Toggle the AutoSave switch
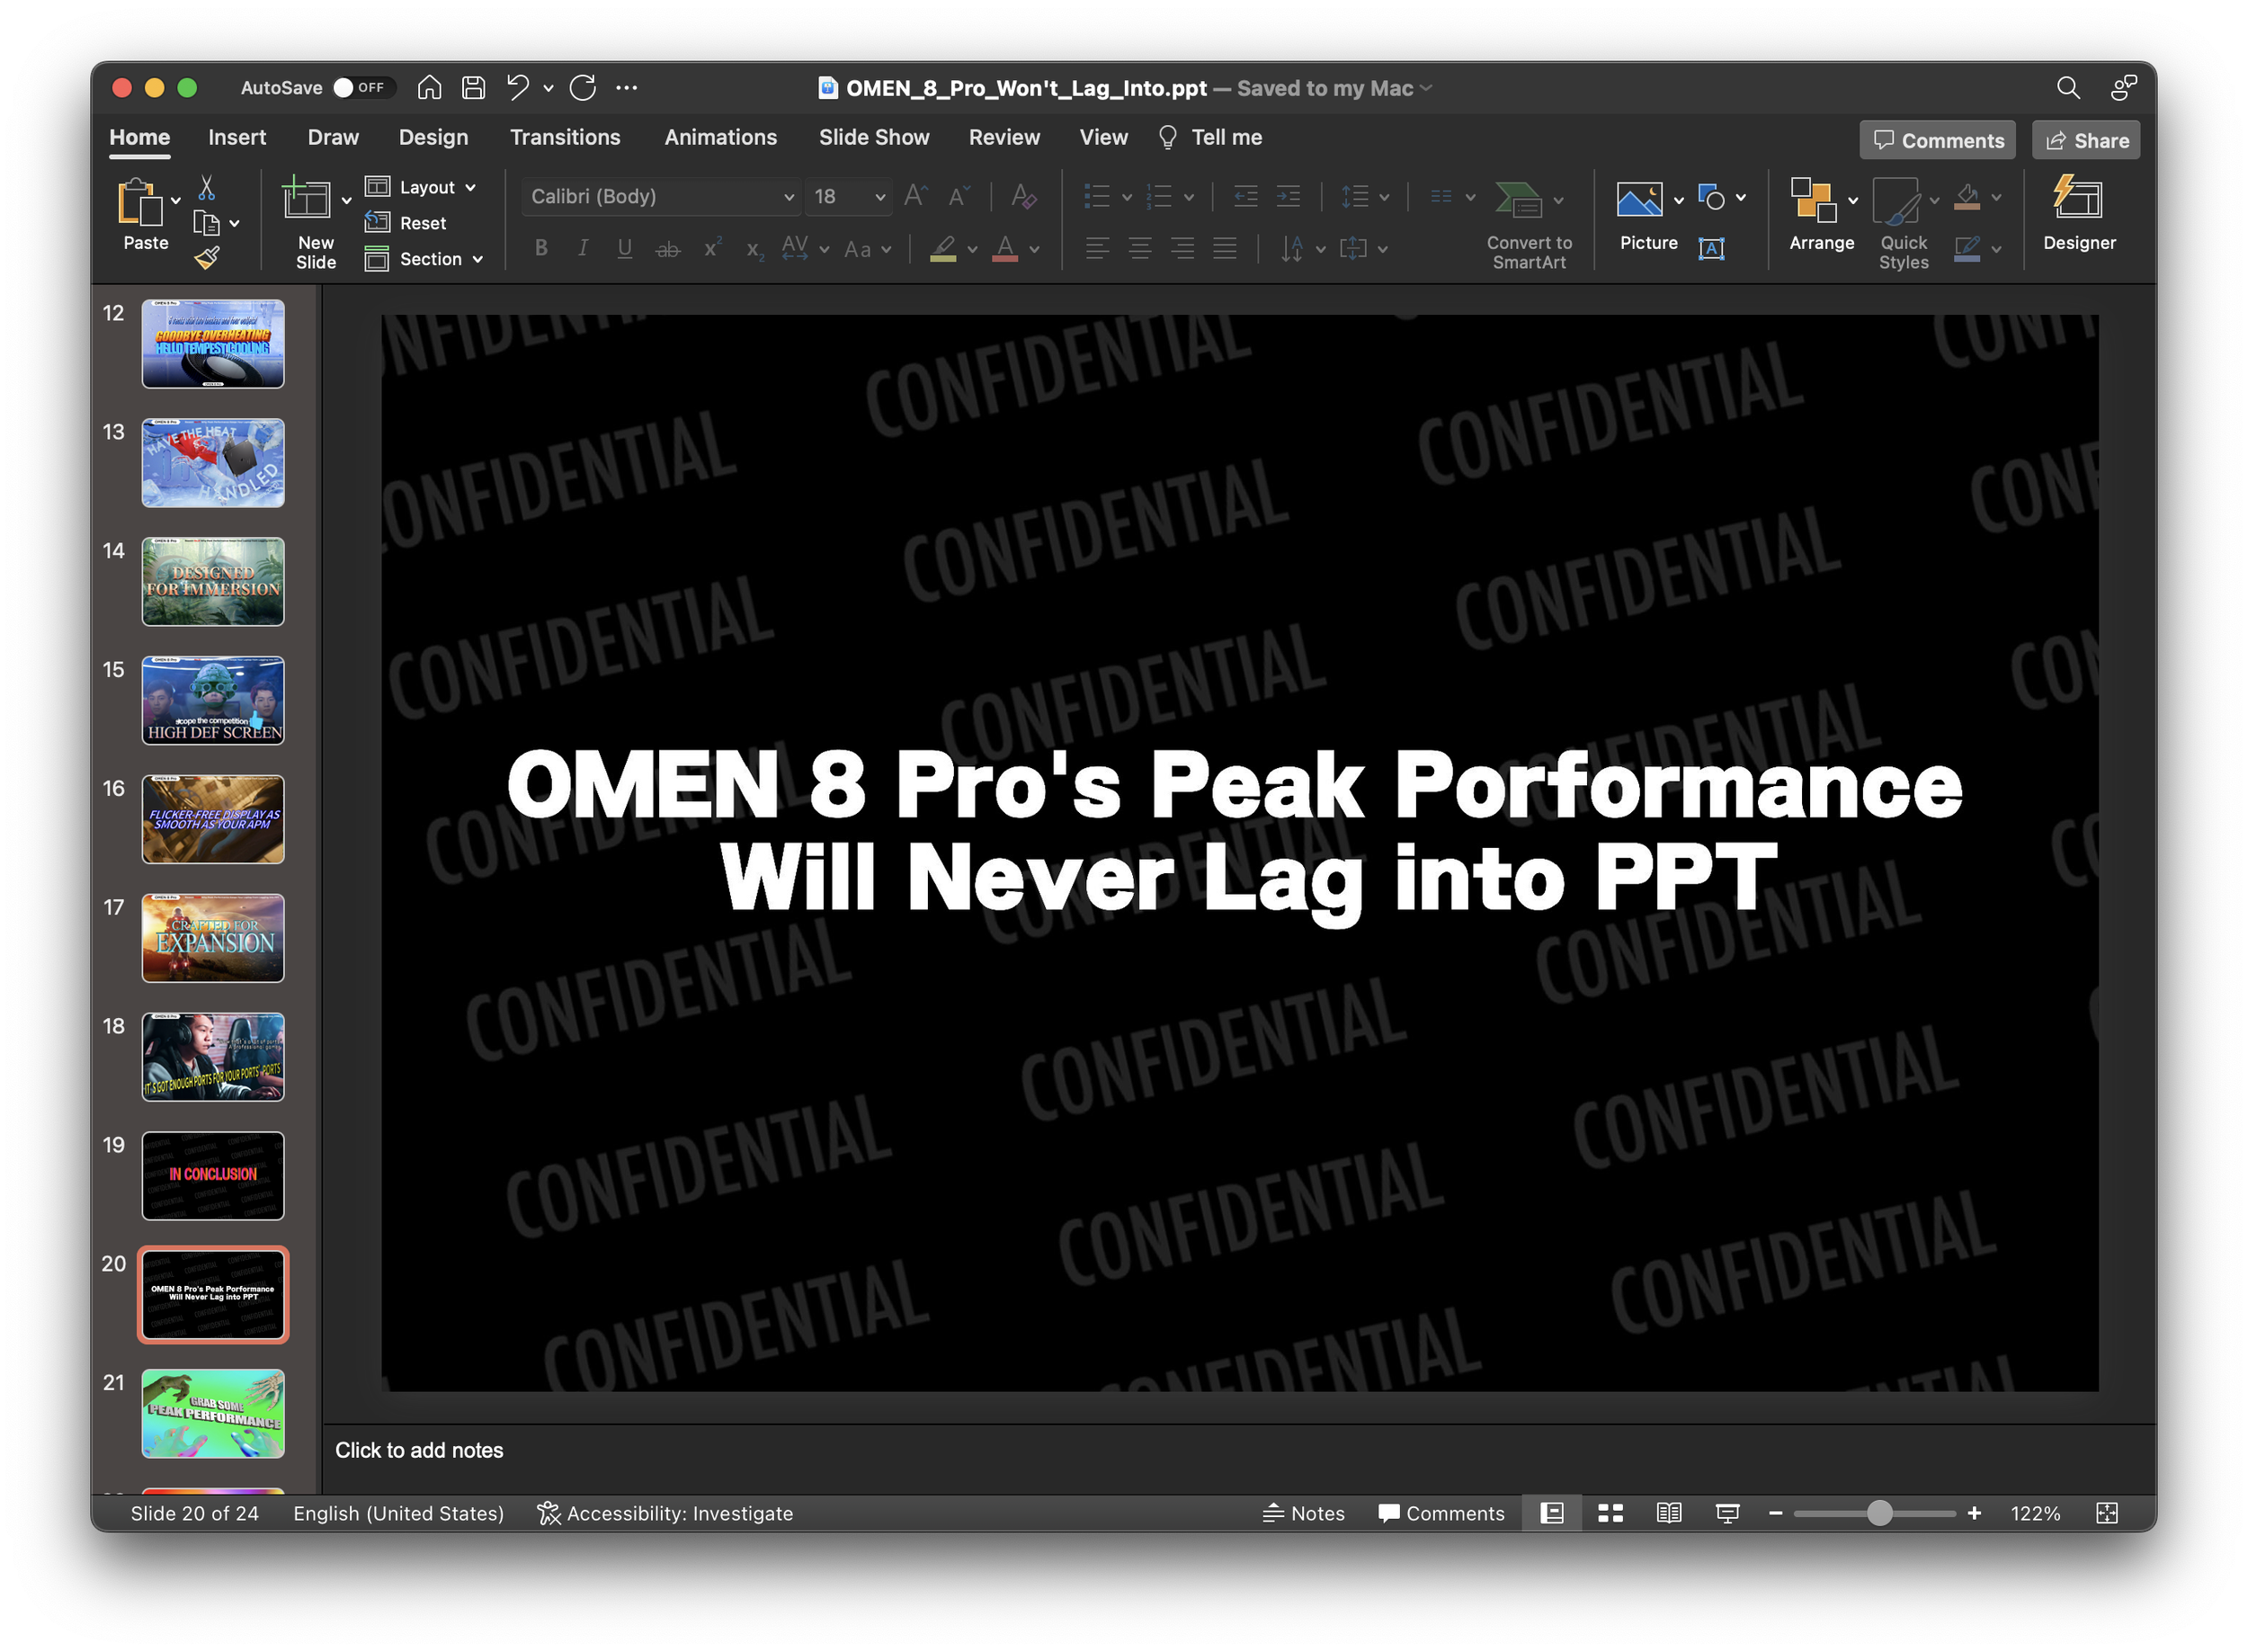 [x=364, y=88]
